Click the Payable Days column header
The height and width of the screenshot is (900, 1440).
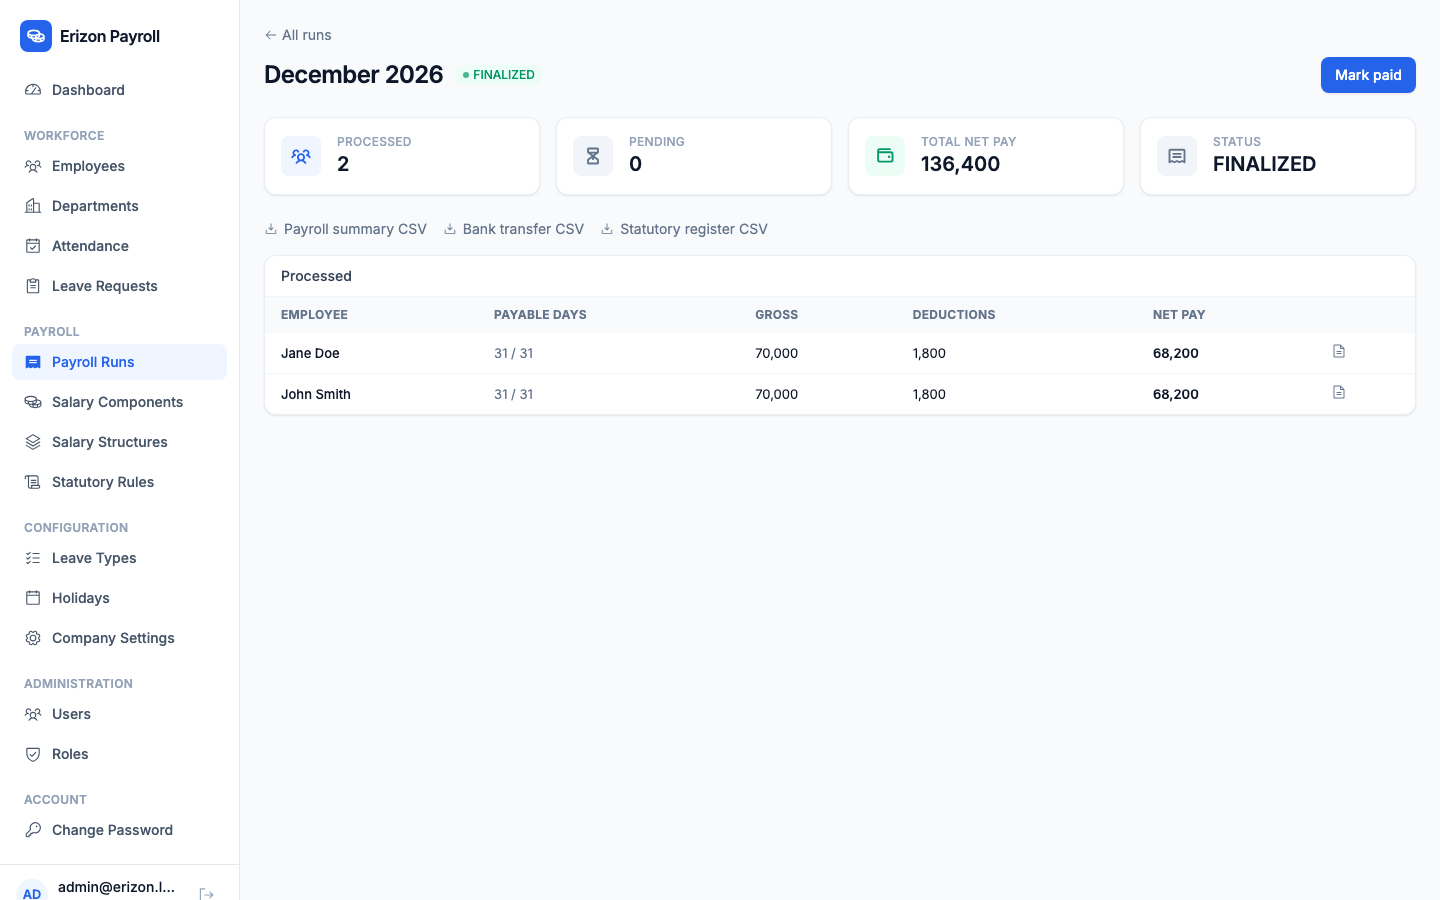pos(540,315)
